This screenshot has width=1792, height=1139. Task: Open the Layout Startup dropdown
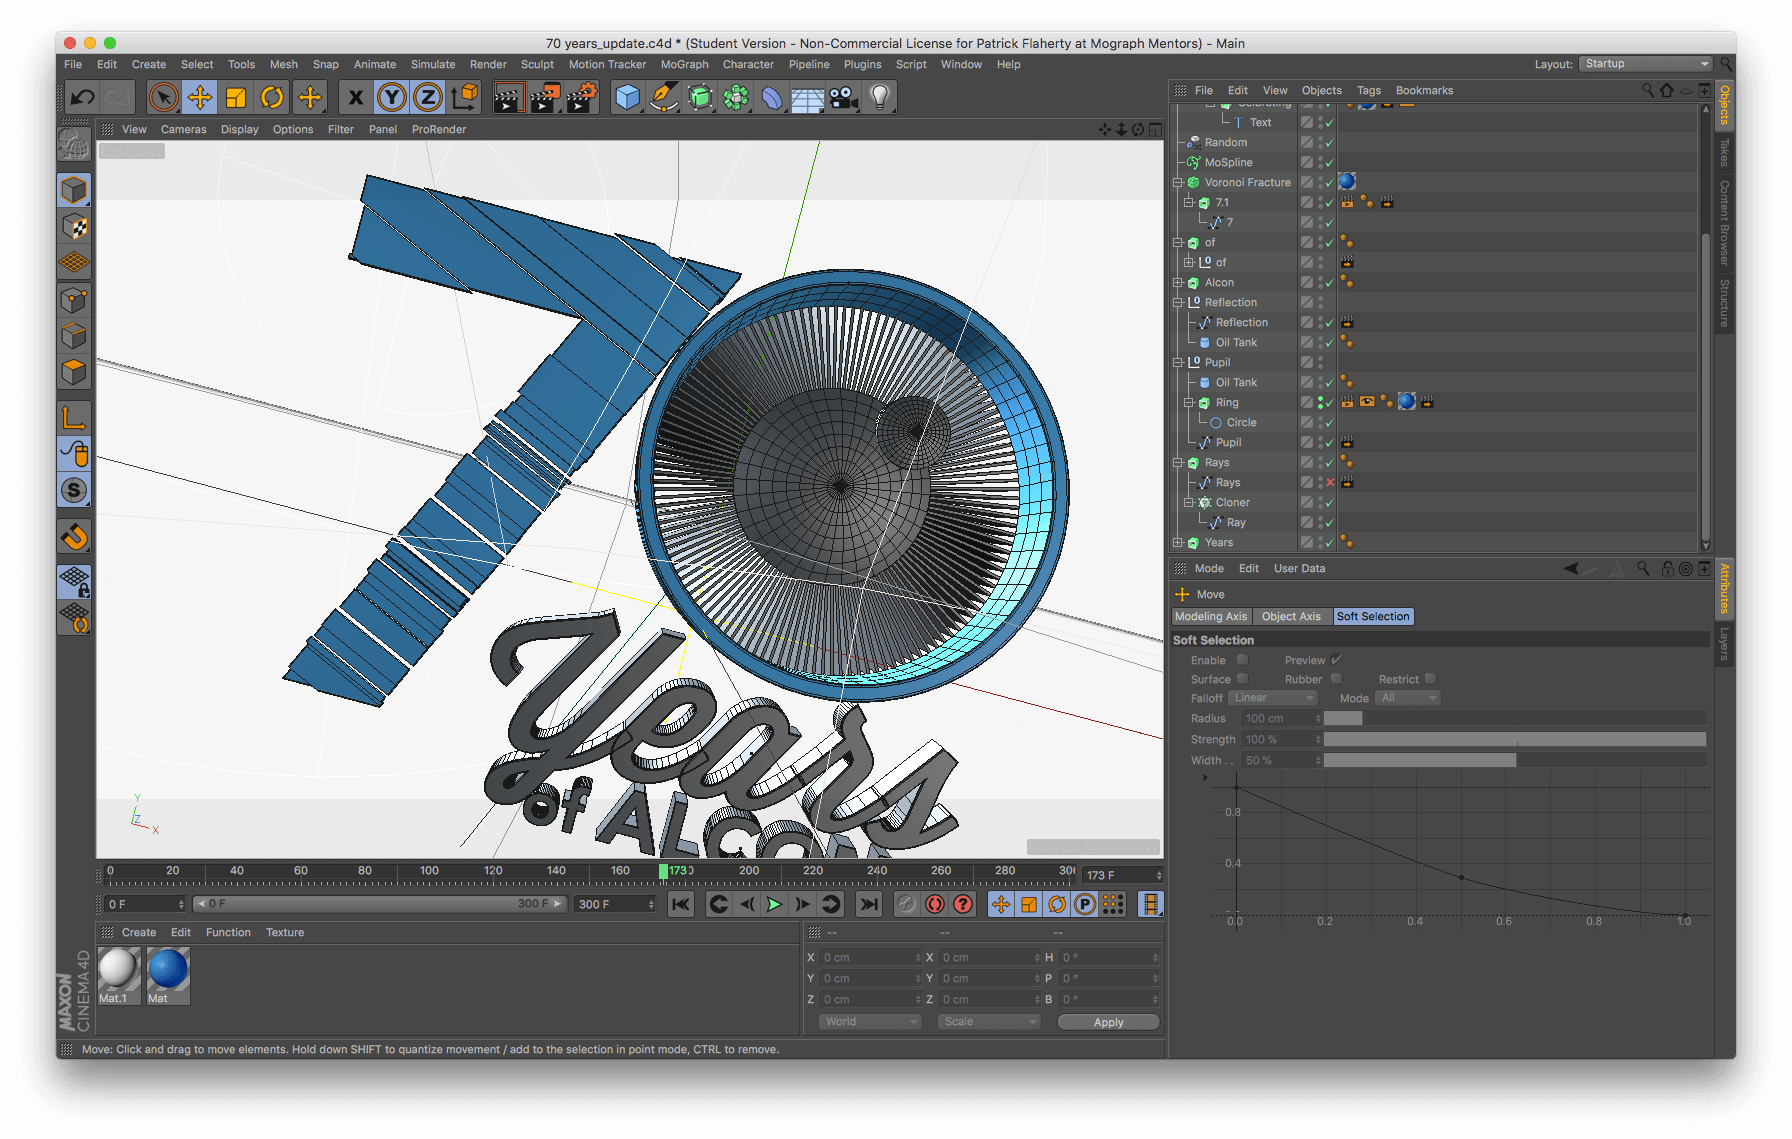pyautogui.click(x=1646, y=64)
